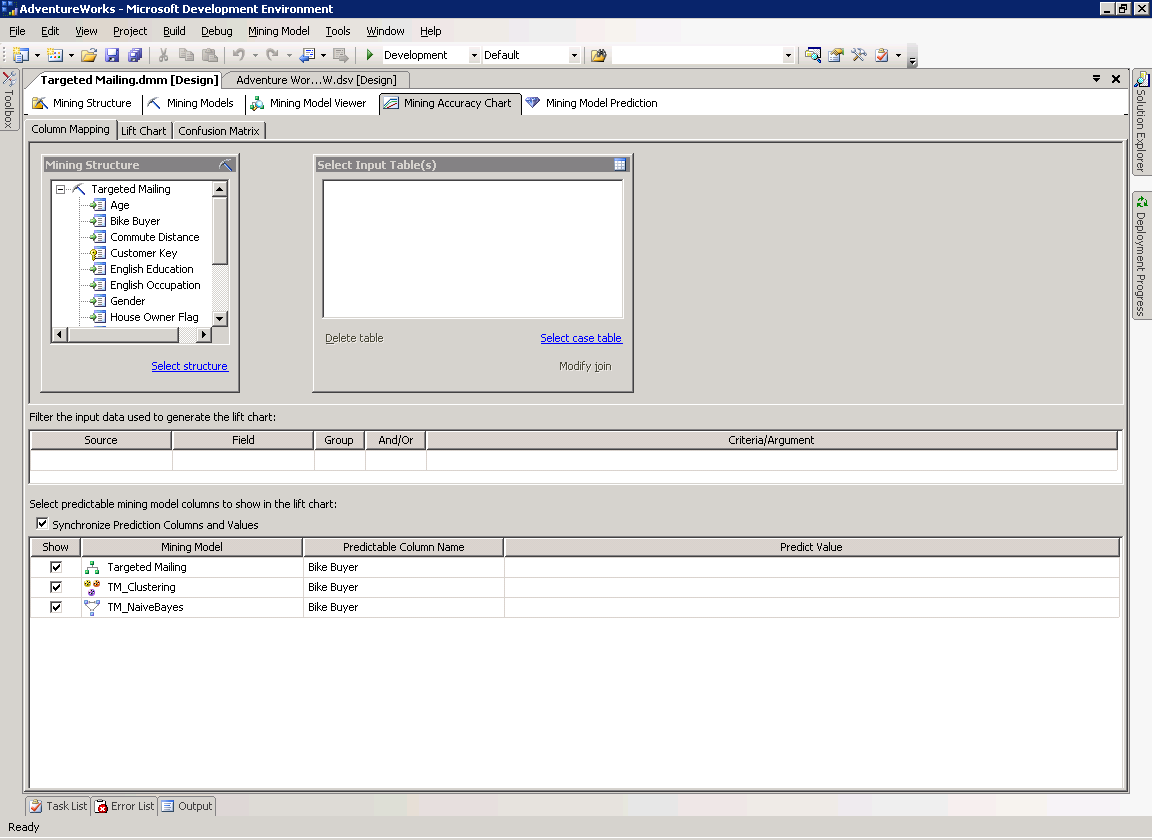Open the Error List bottom tab
The height and width of the screenshot is (840, 1152).
pos(125,806)
